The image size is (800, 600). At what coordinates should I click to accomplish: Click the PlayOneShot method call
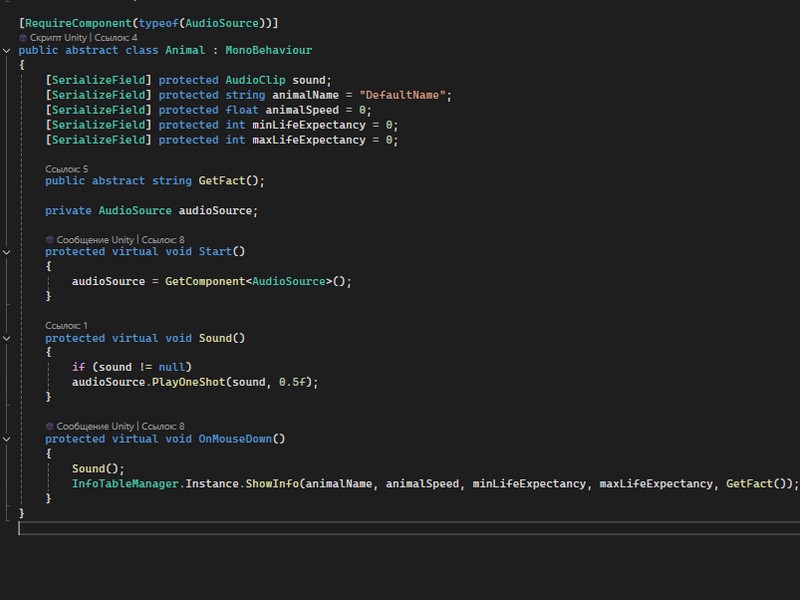tap(192, 382)
